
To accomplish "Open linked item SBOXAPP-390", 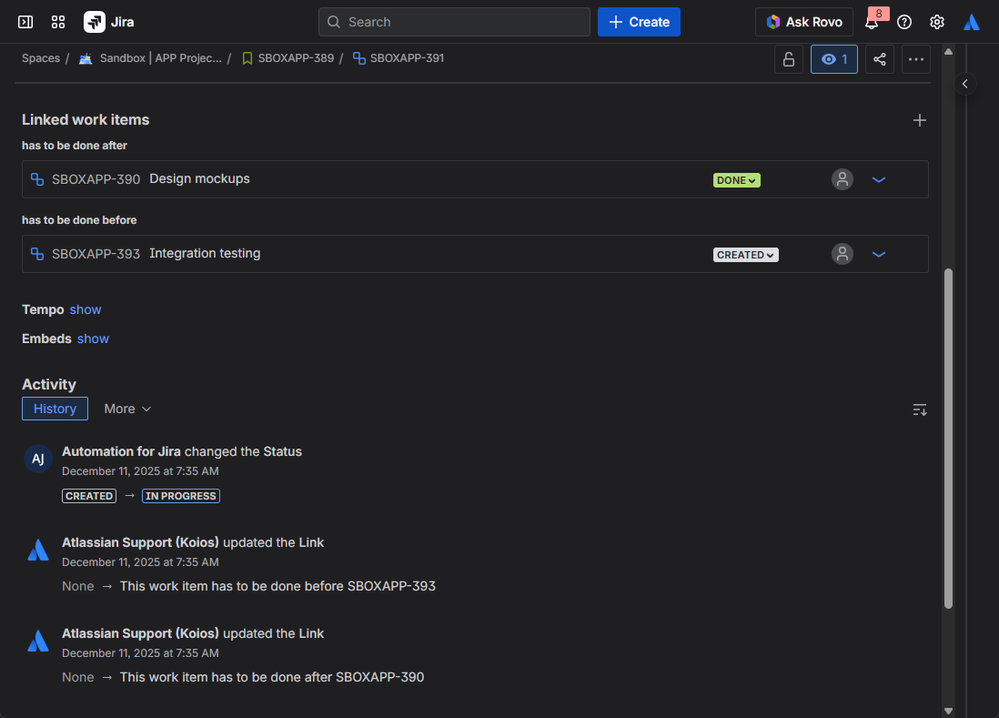I will (96, 180).
